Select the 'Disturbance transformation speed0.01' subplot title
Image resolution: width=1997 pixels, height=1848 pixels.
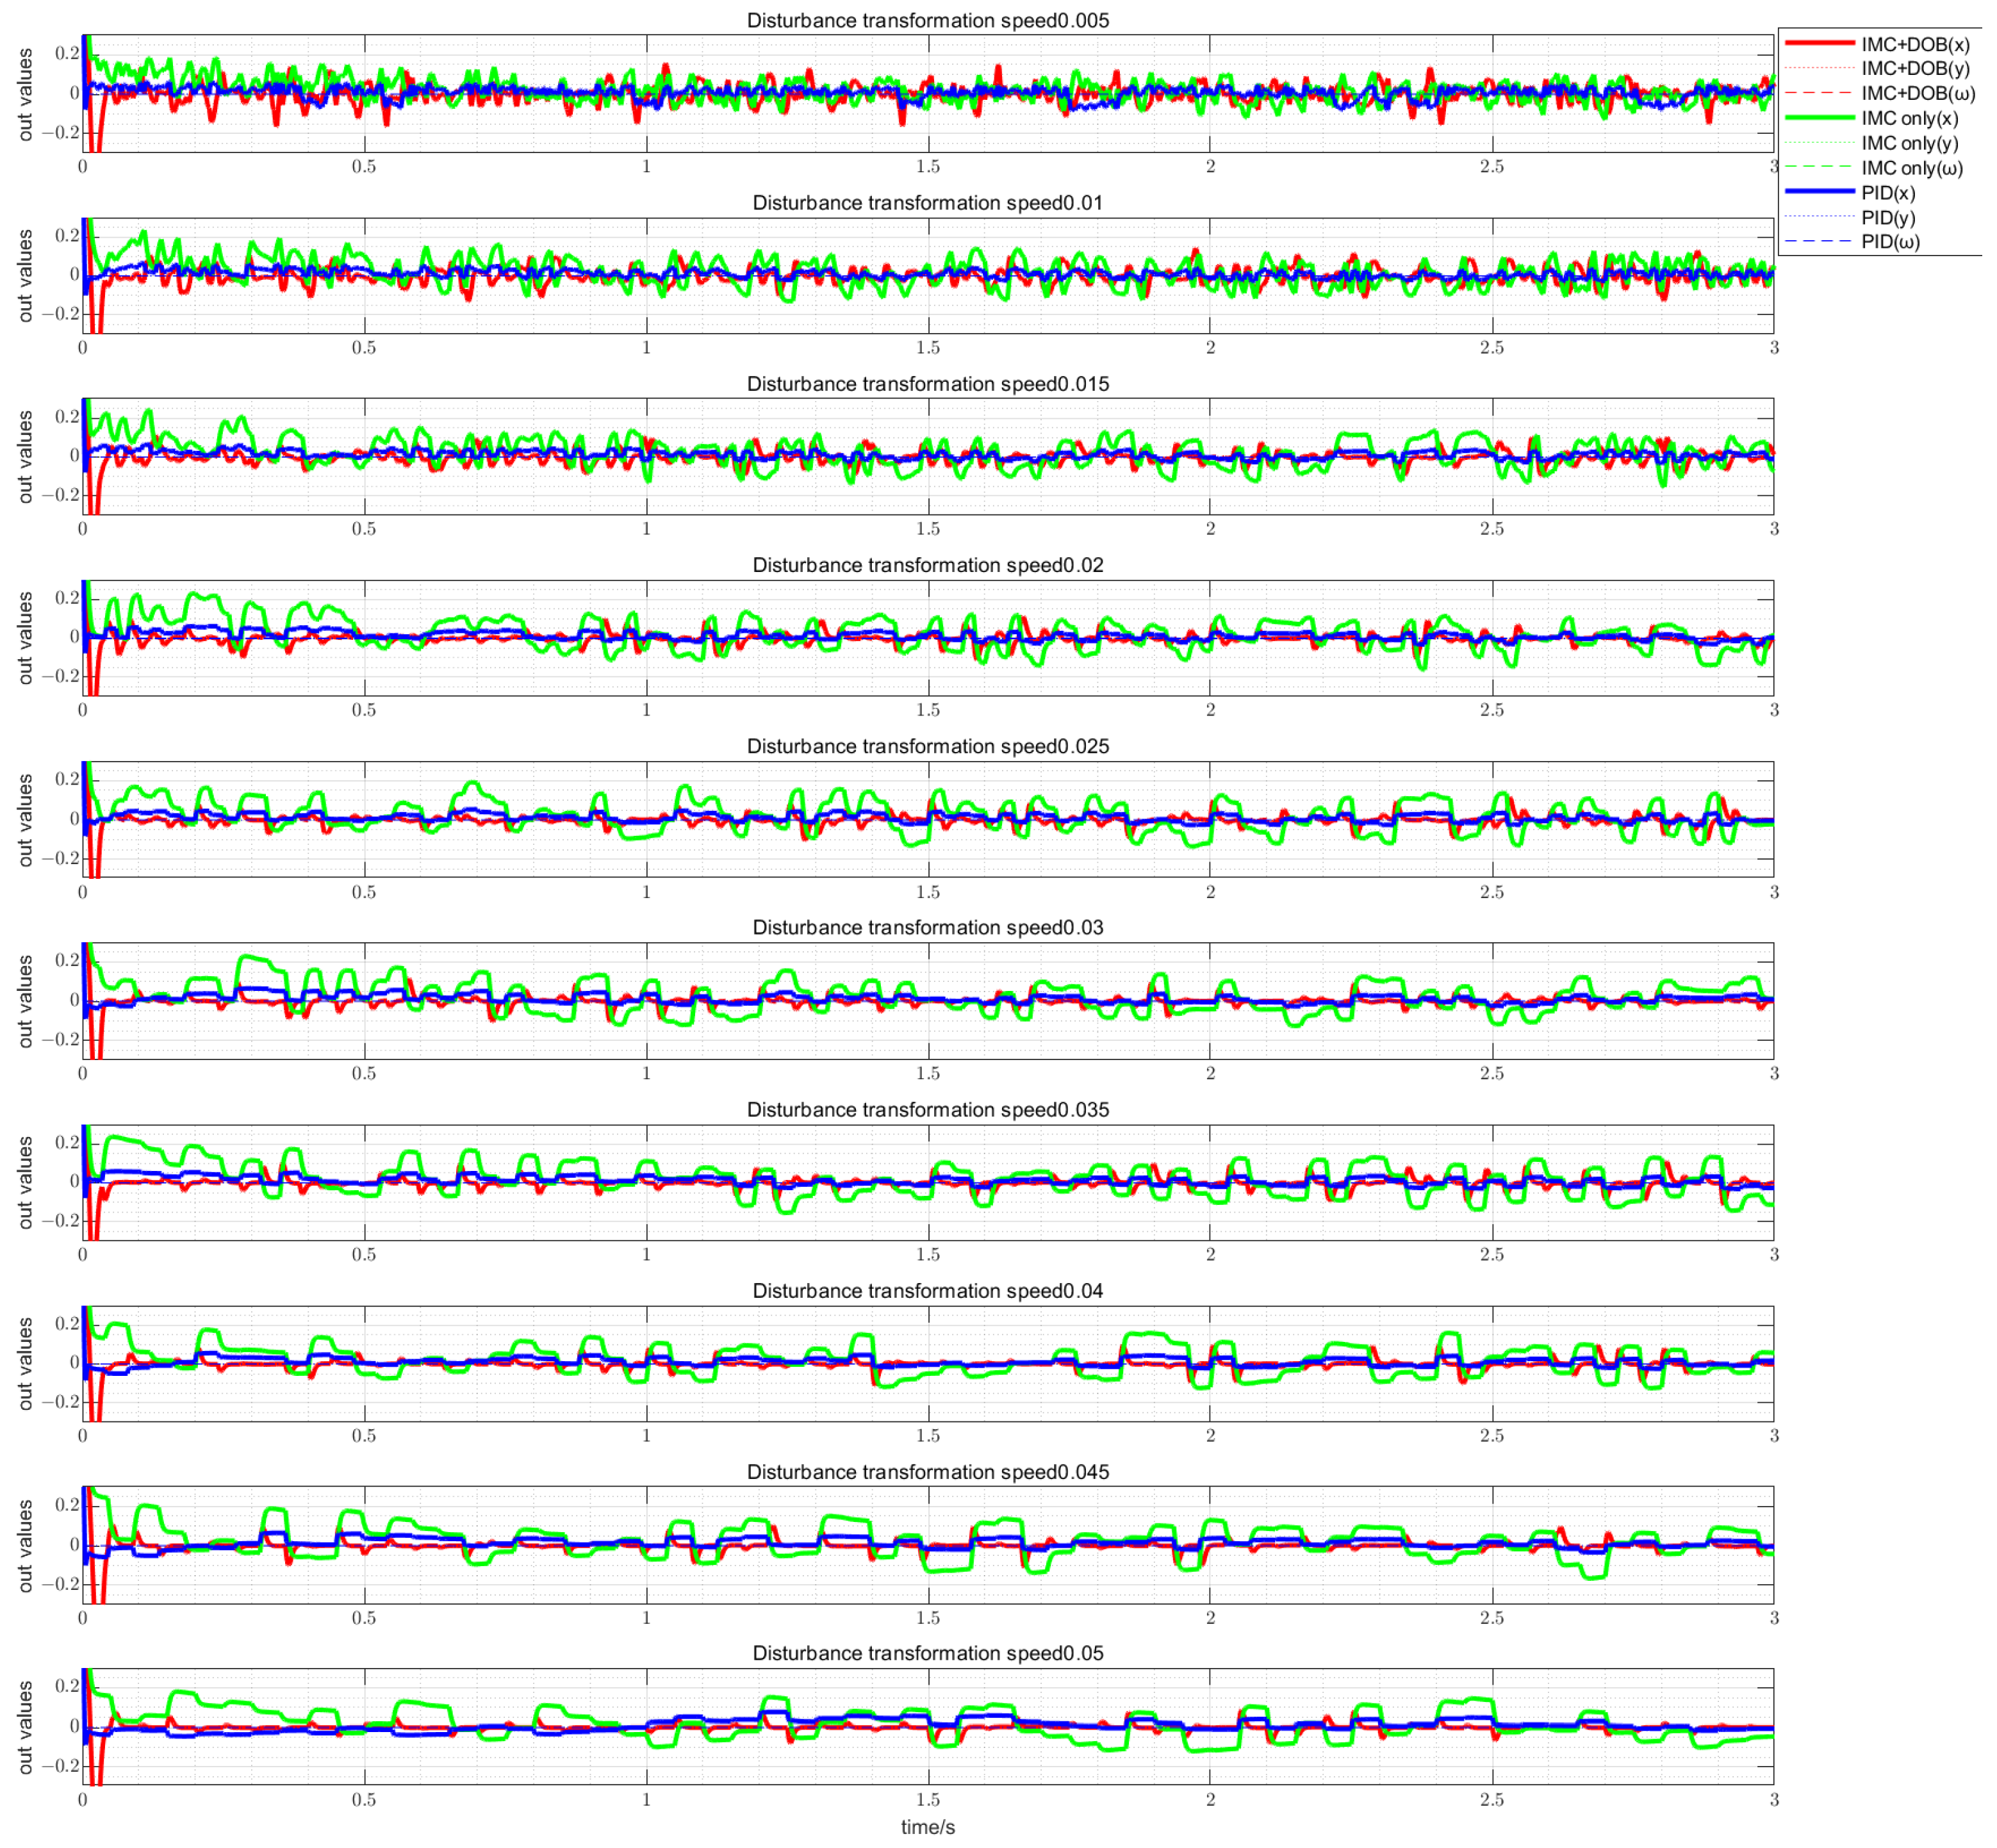point(927,203)
